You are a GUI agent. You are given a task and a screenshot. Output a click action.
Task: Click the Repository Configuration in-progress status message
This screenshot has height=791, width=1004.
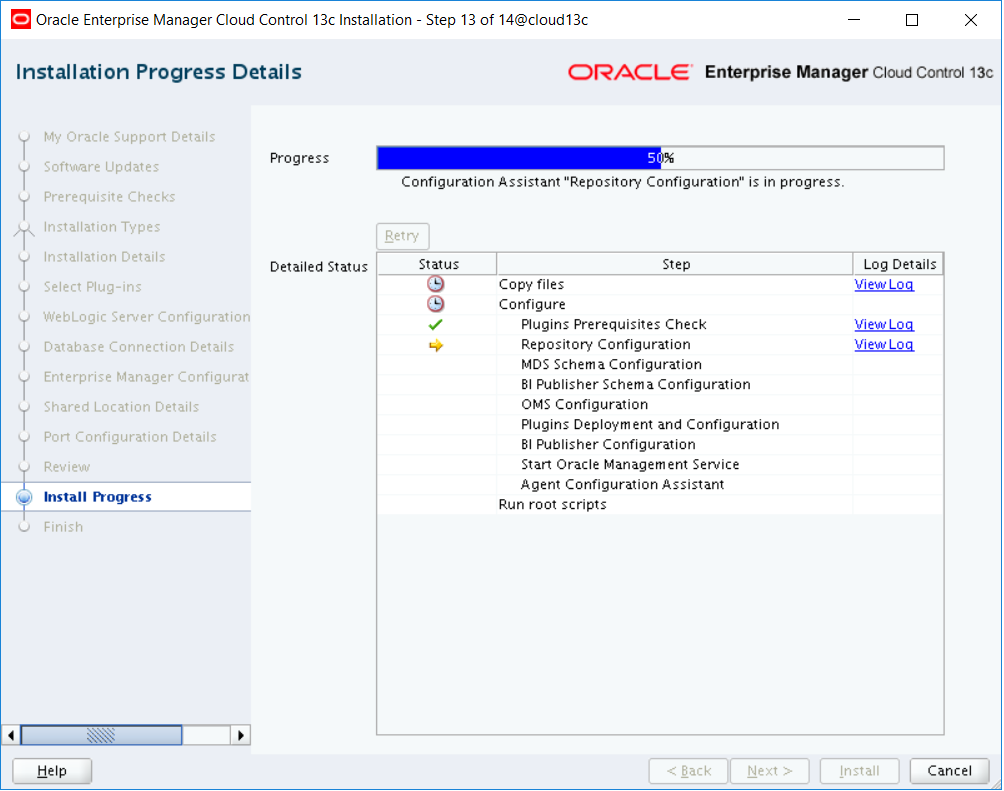622,182
